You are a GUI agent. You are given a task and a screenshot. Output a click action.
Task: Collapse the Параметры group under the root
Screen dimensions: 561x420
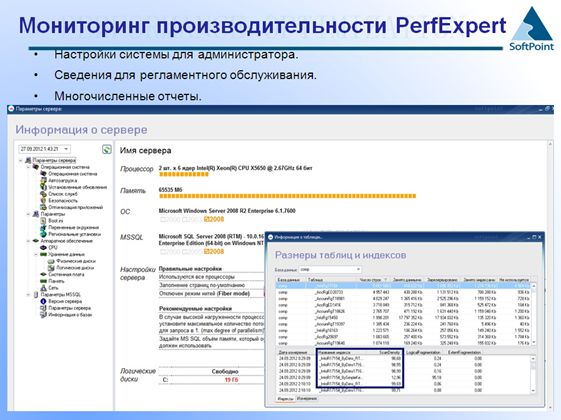(x=29, y=214)
